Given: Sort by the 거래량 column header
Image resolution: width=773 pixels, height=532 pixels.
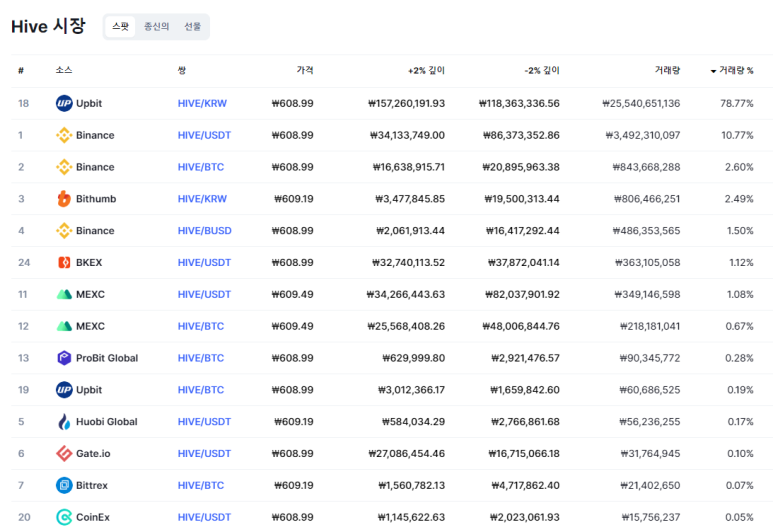Looking at the screenshot, I should point(667,71).
